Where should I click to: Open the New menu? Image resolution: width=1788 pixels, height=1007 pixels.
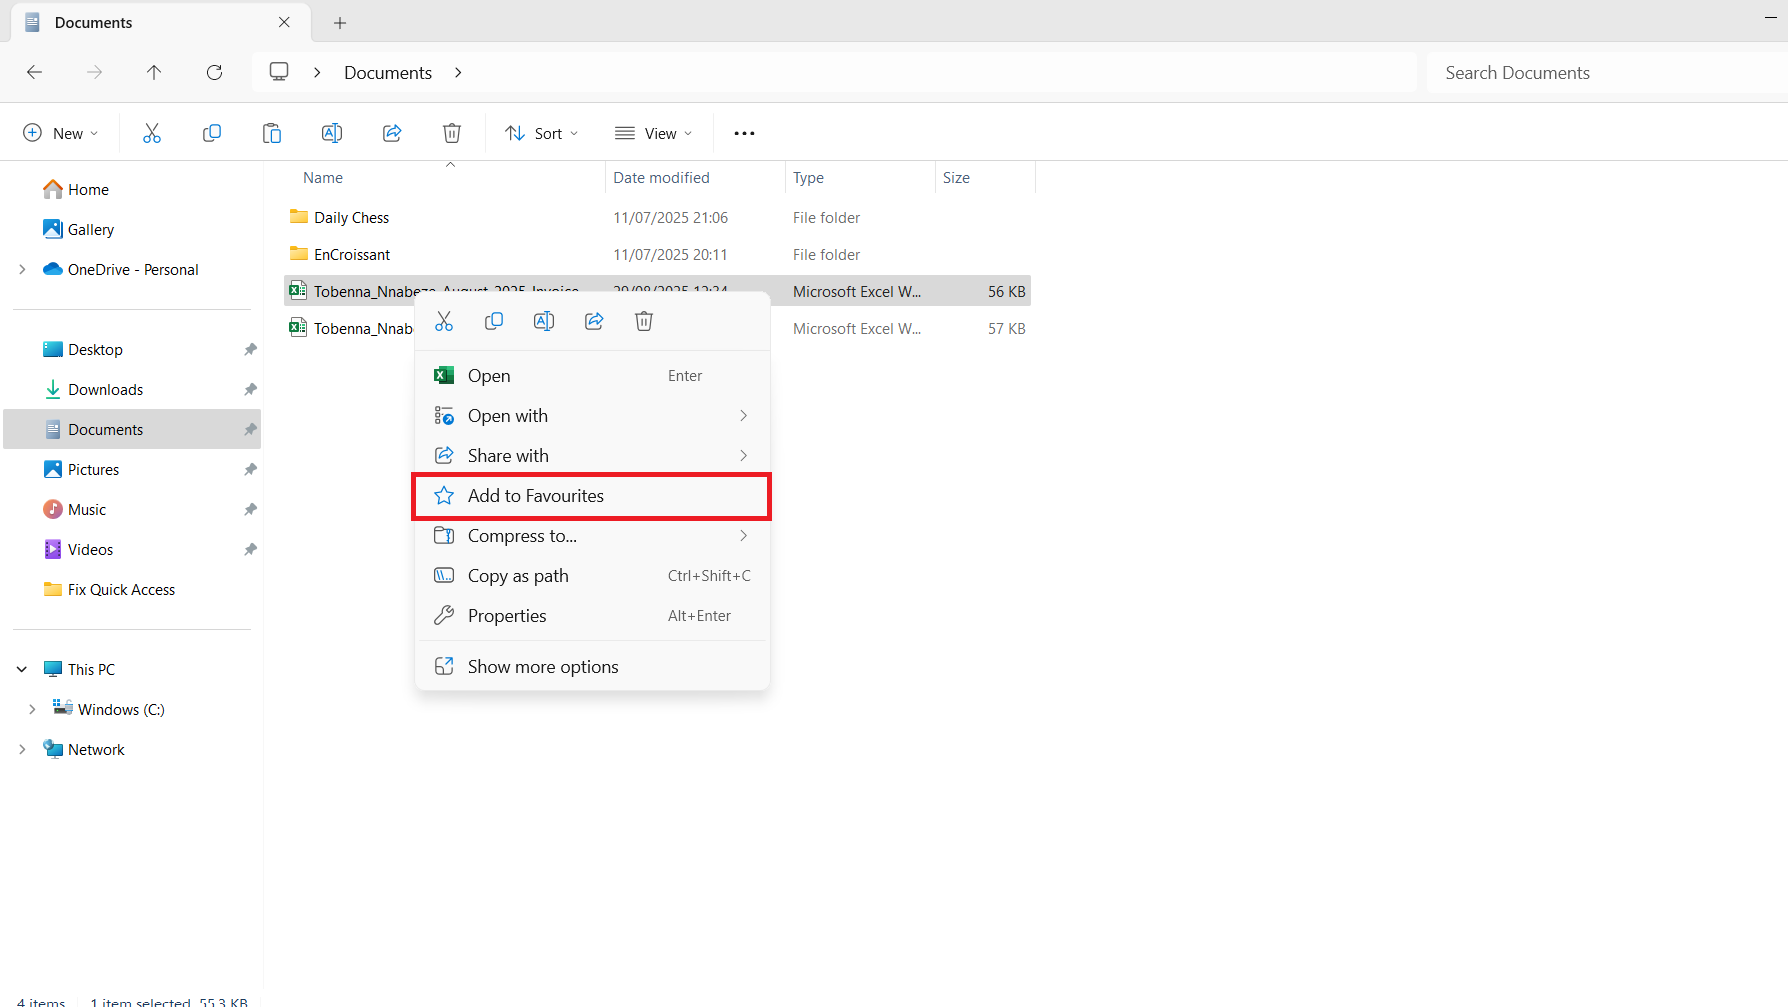[x=60, y=132]
